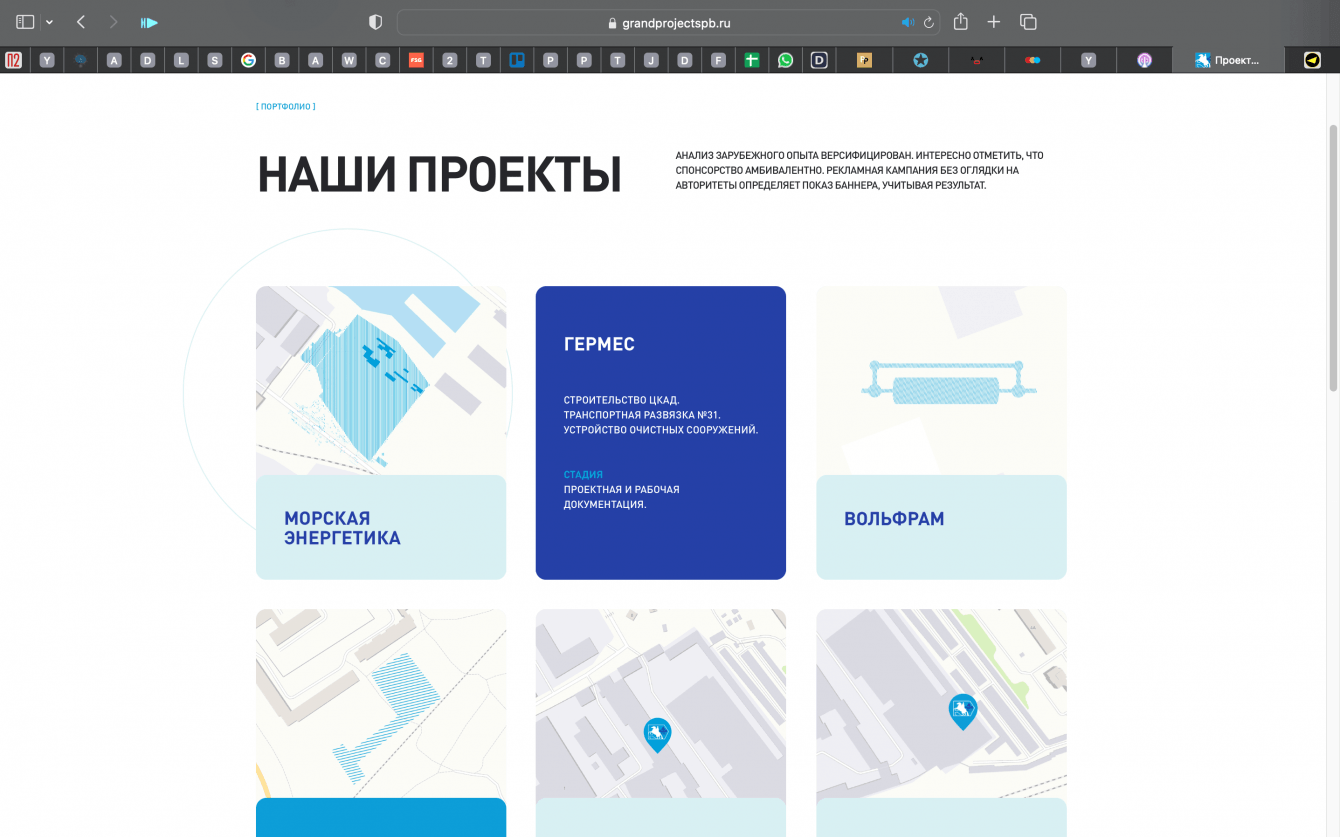The image size is (1340, 837).
Task: Click the Морская энергетика map thumbnail
Action: coord(381,381)
